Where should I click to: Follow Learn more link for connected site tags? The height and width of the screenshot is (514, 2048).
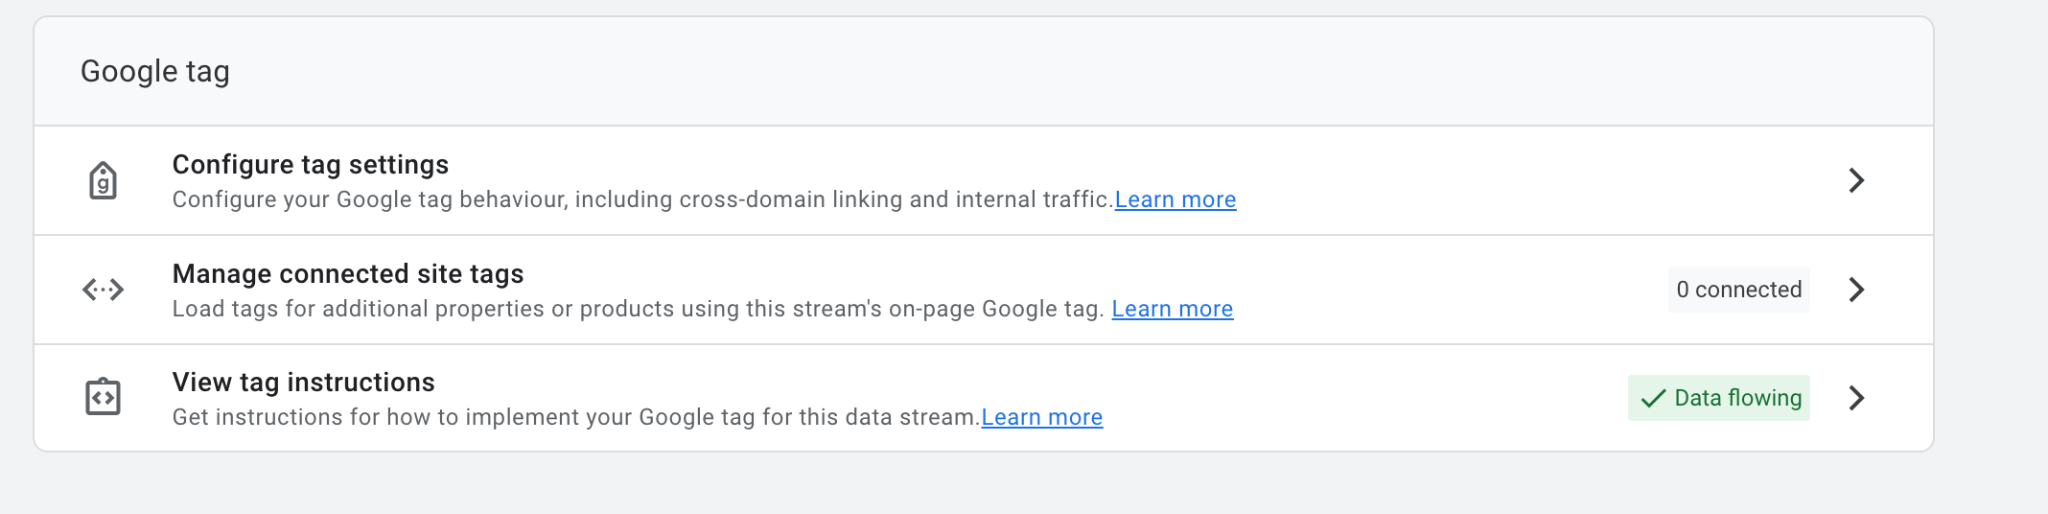(1172, 309)
